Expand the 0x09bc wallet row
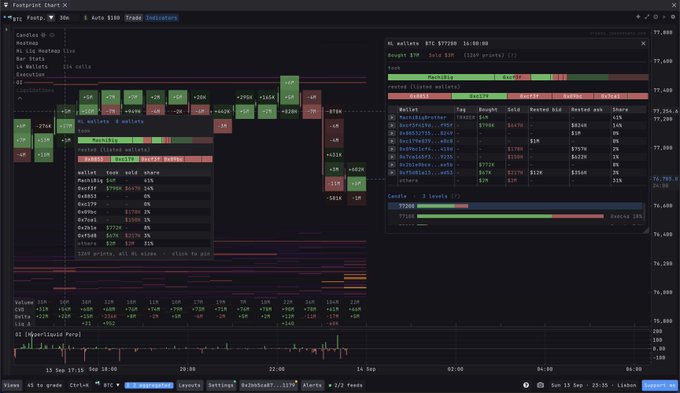The image size is (680, 393). [392, 149]
